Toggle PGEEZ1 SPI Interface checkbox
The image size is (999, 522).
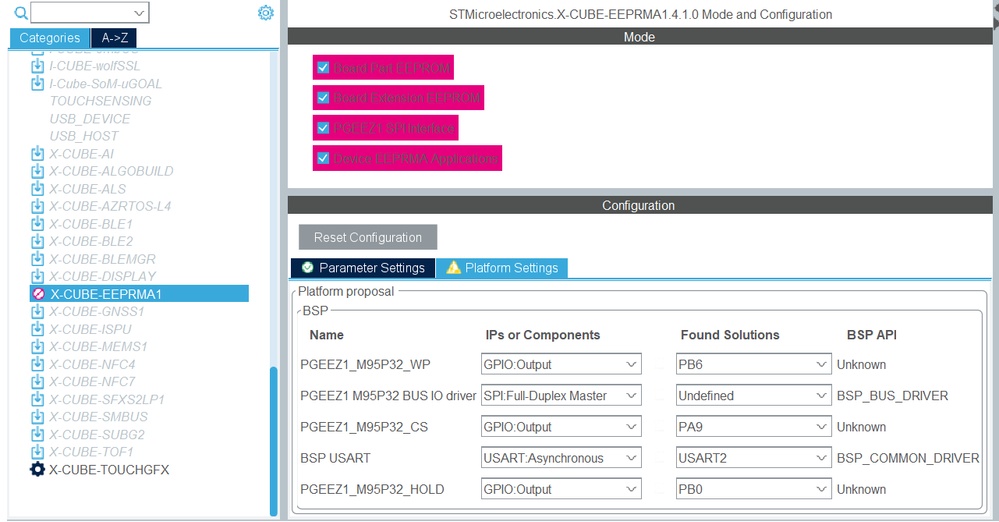click(323, 128)
